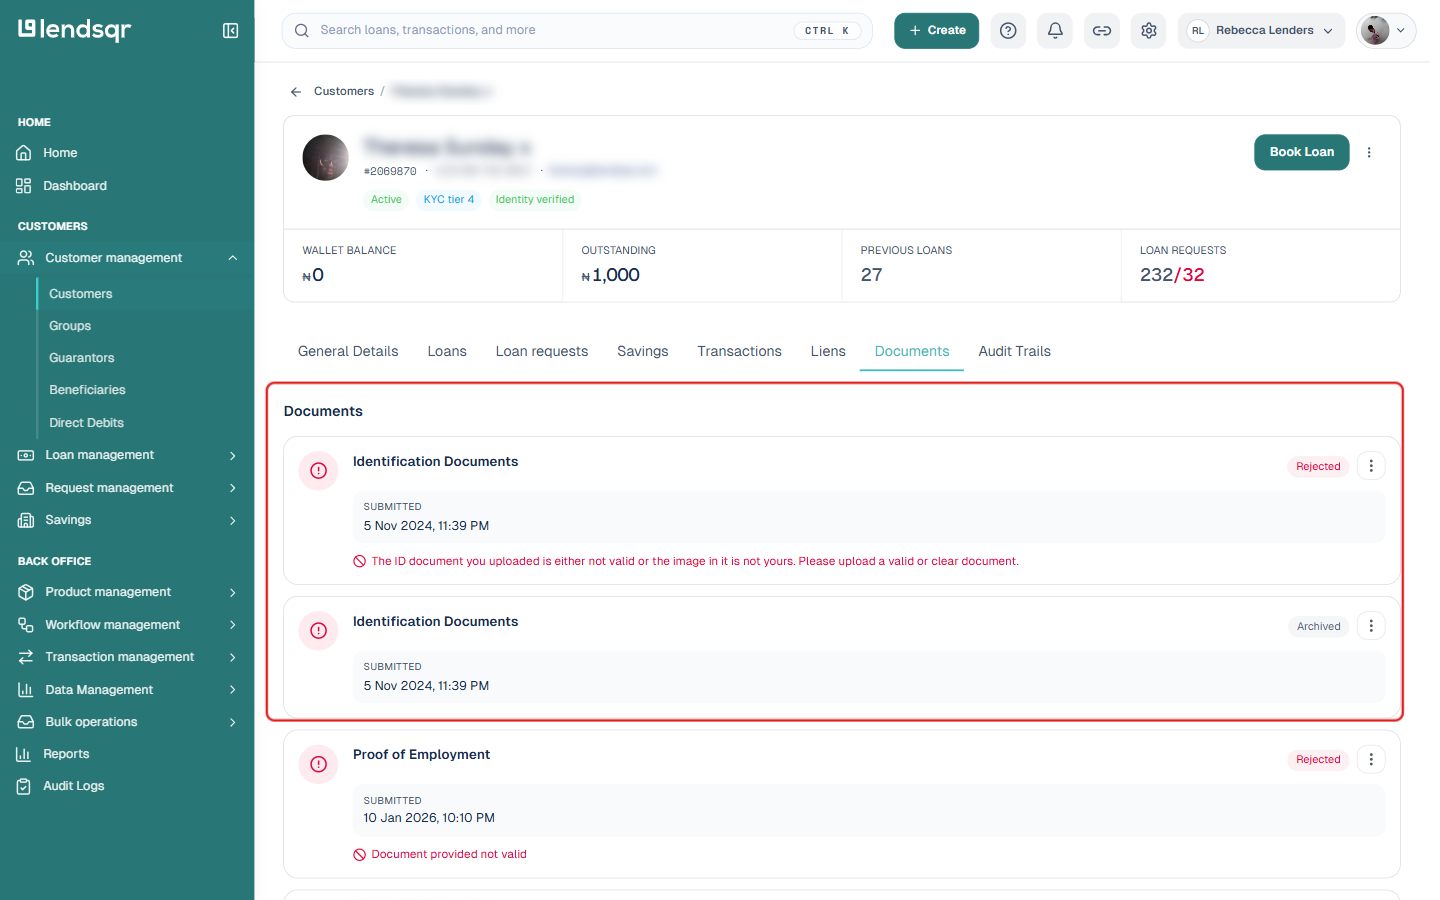Image resolution: width=1440 pixels, height=900 pixels.
Task: Open customer kebab menu beside Book Loan
Action: coord(1369,153)
